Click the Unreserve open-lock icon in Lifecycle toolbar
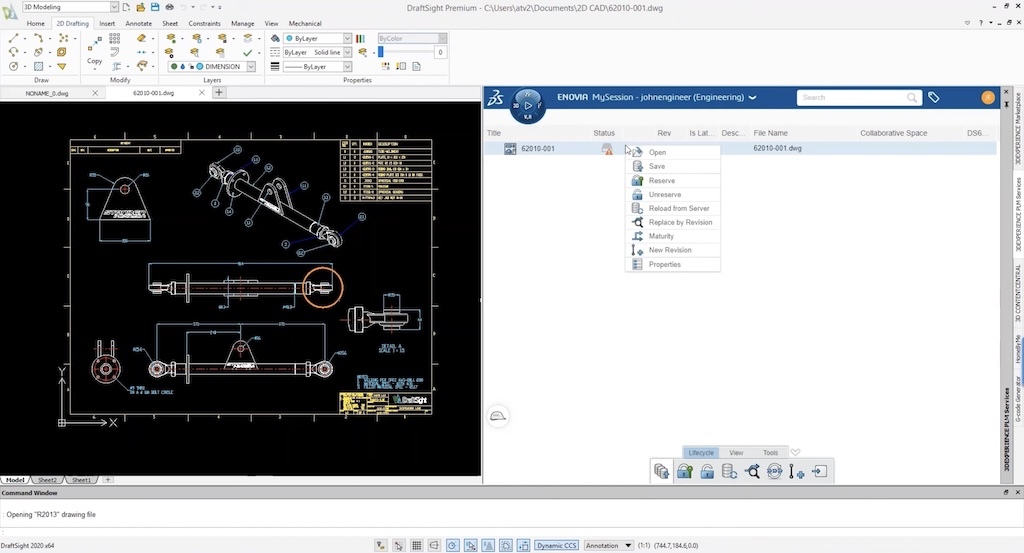Viewport: 1024px width, 553px height. (707, 472)
